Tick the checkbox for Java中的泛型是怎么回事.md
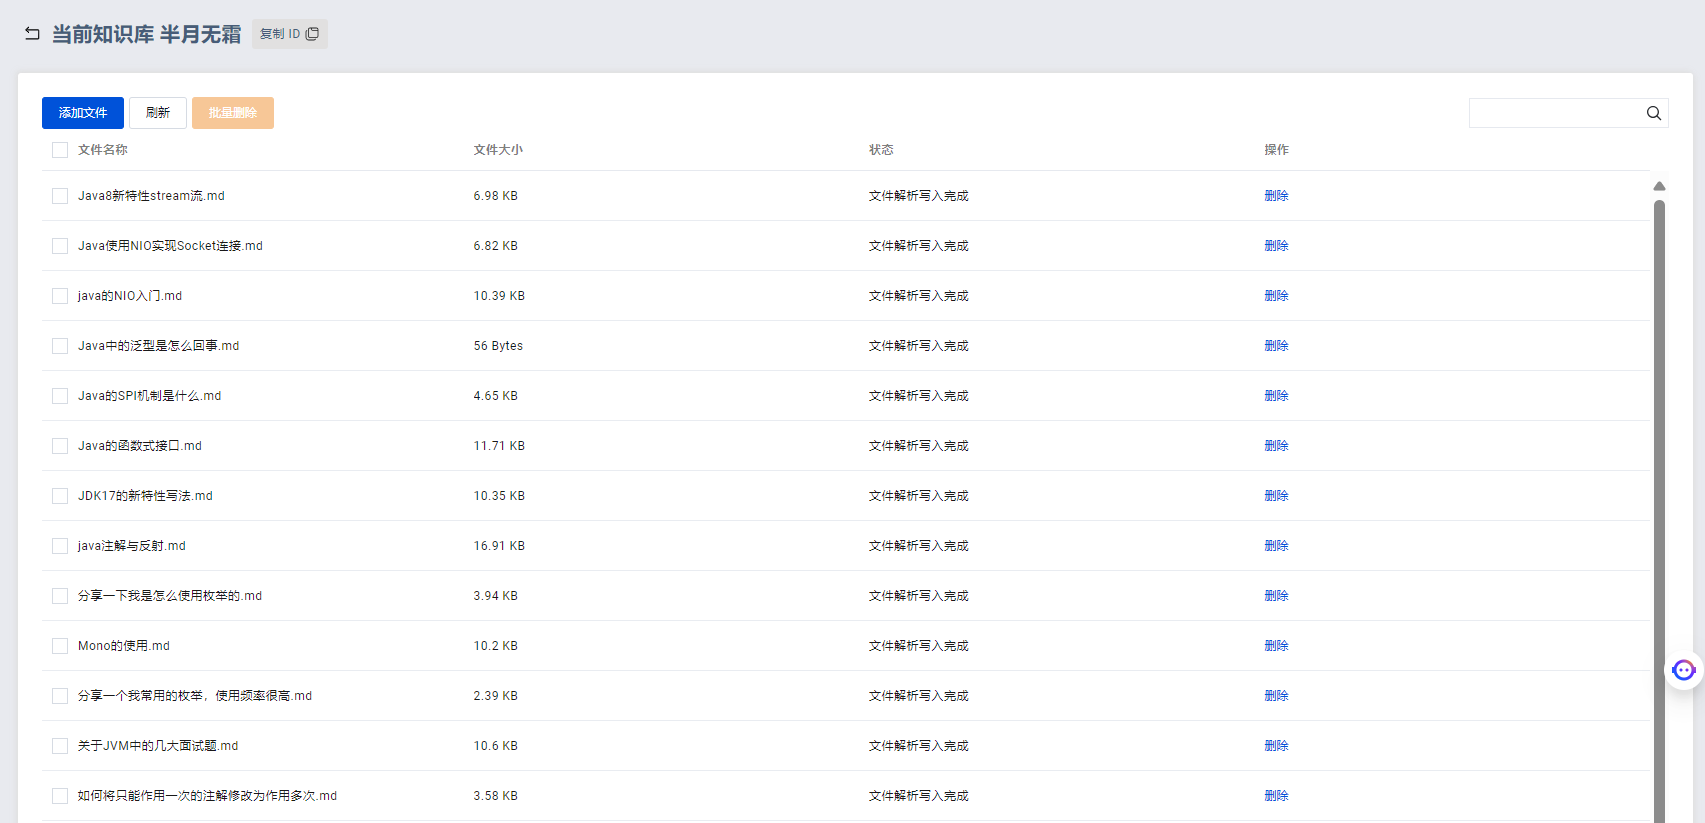Image resolution: width=1705 pixels, height=823 pixels. coord(60,346)
